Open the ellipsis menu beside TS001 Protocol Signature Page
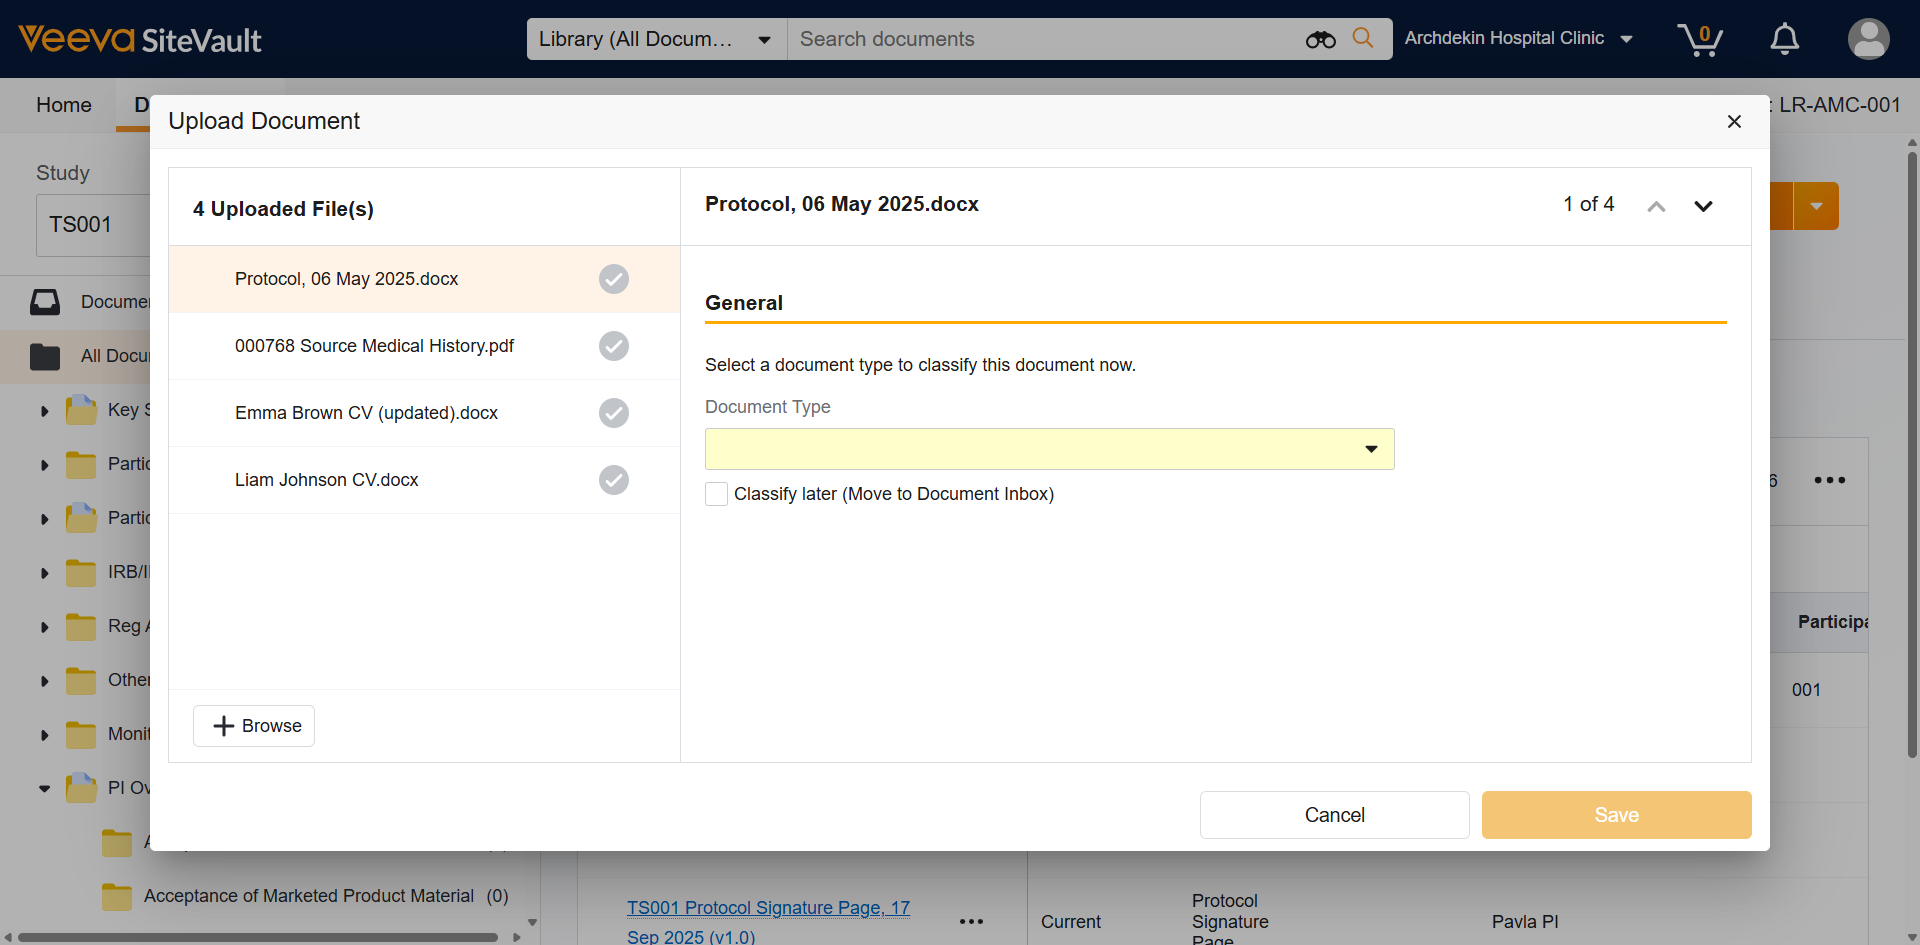The image size is (1920, 945). pos(970,921)
